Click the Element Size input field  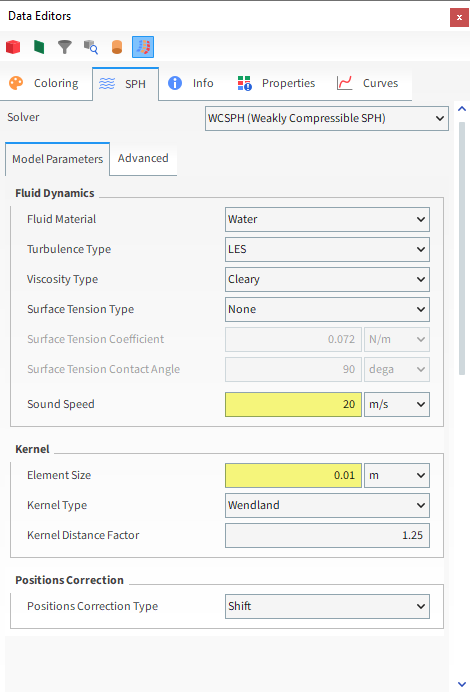(x=293, y=475)
